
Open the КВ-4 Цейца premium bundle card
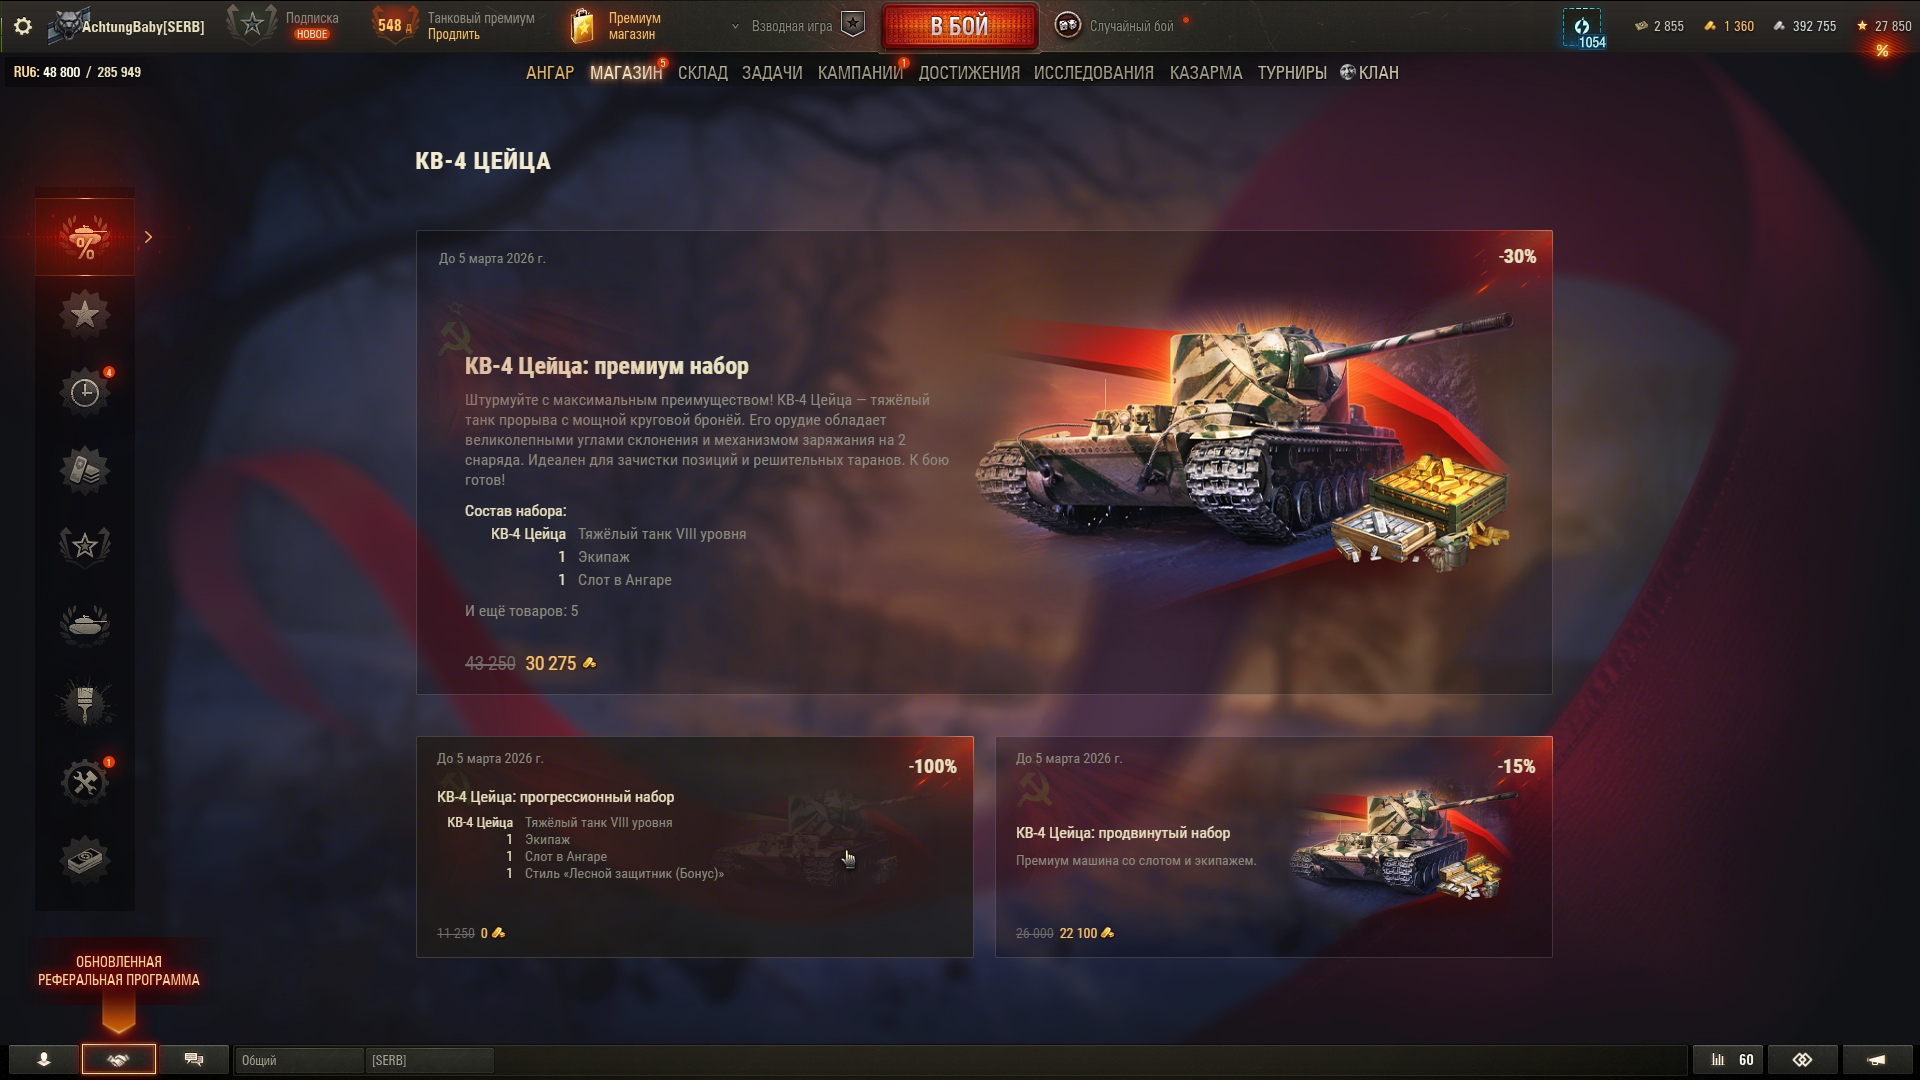click(x=984, y=462)
